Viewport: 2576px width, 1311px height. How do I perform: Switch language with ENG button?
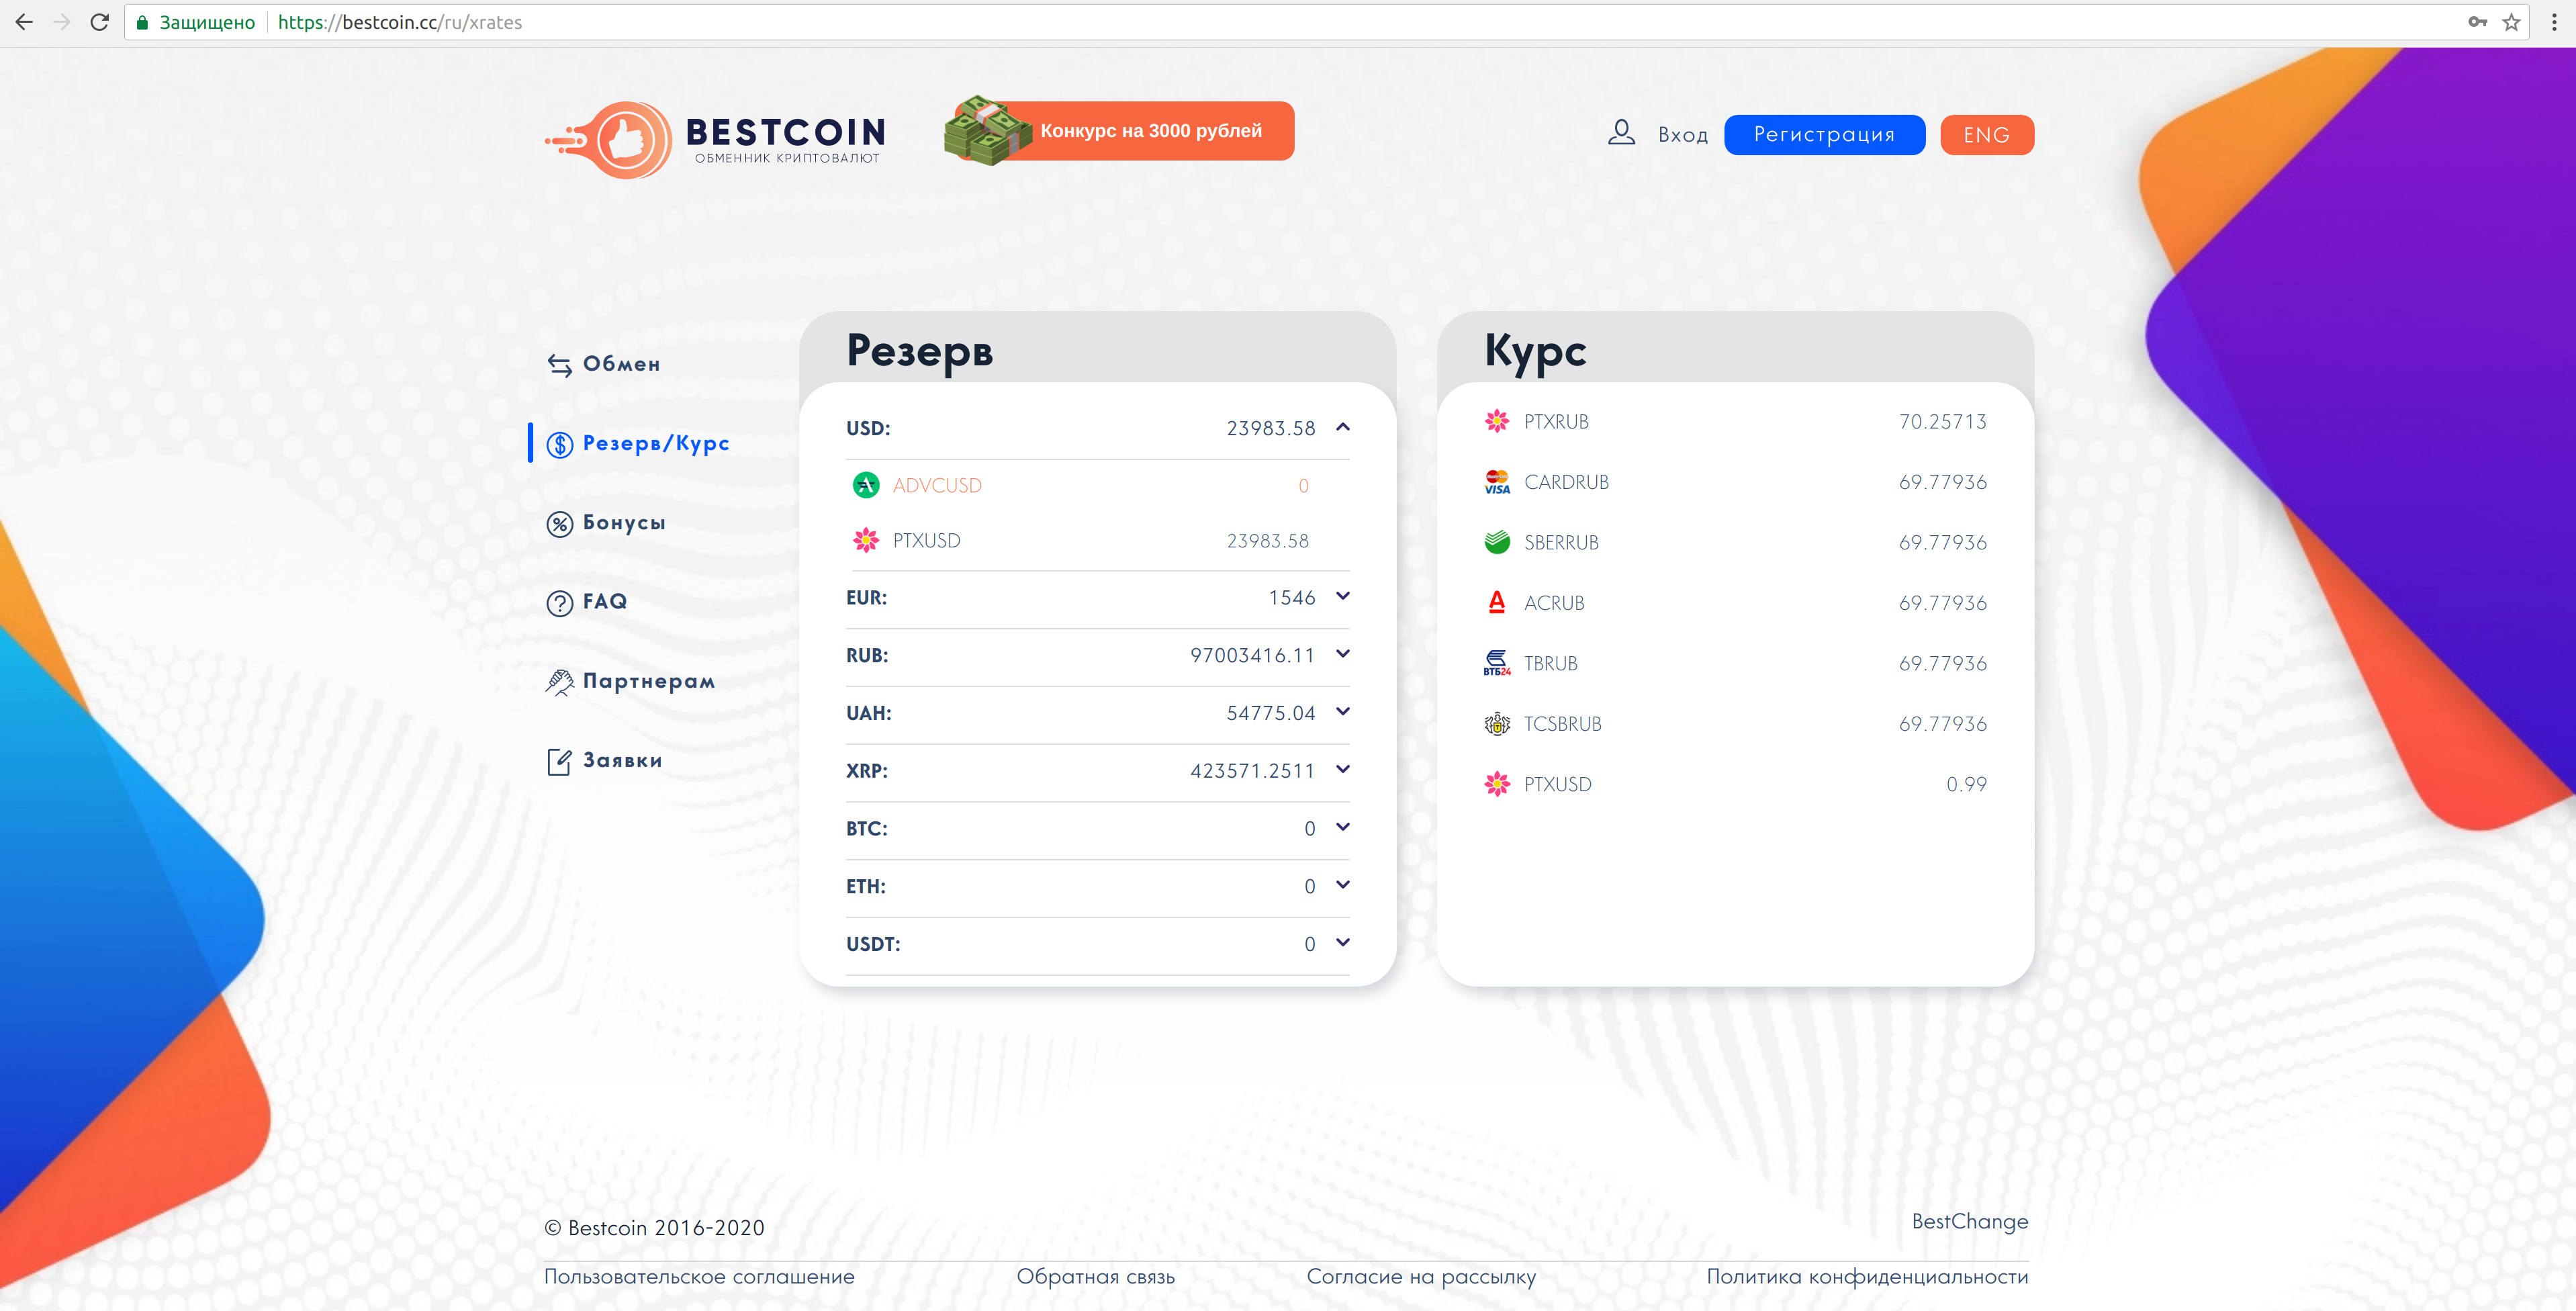point(1986,135)
